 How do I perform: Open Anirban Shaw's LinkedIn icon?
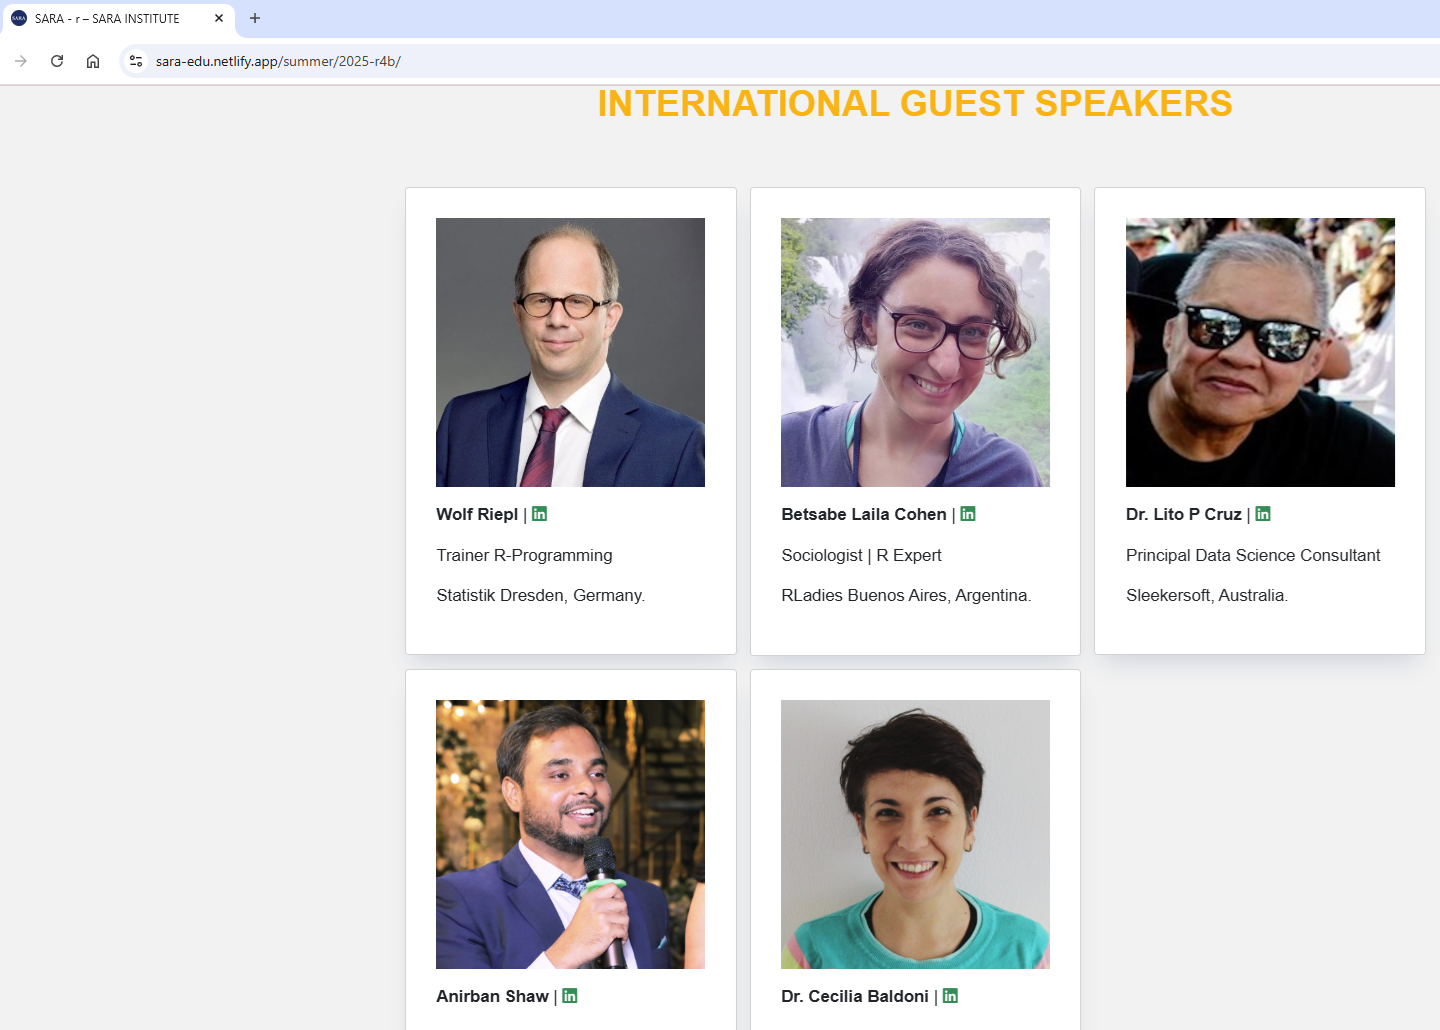tap(570, 996)
